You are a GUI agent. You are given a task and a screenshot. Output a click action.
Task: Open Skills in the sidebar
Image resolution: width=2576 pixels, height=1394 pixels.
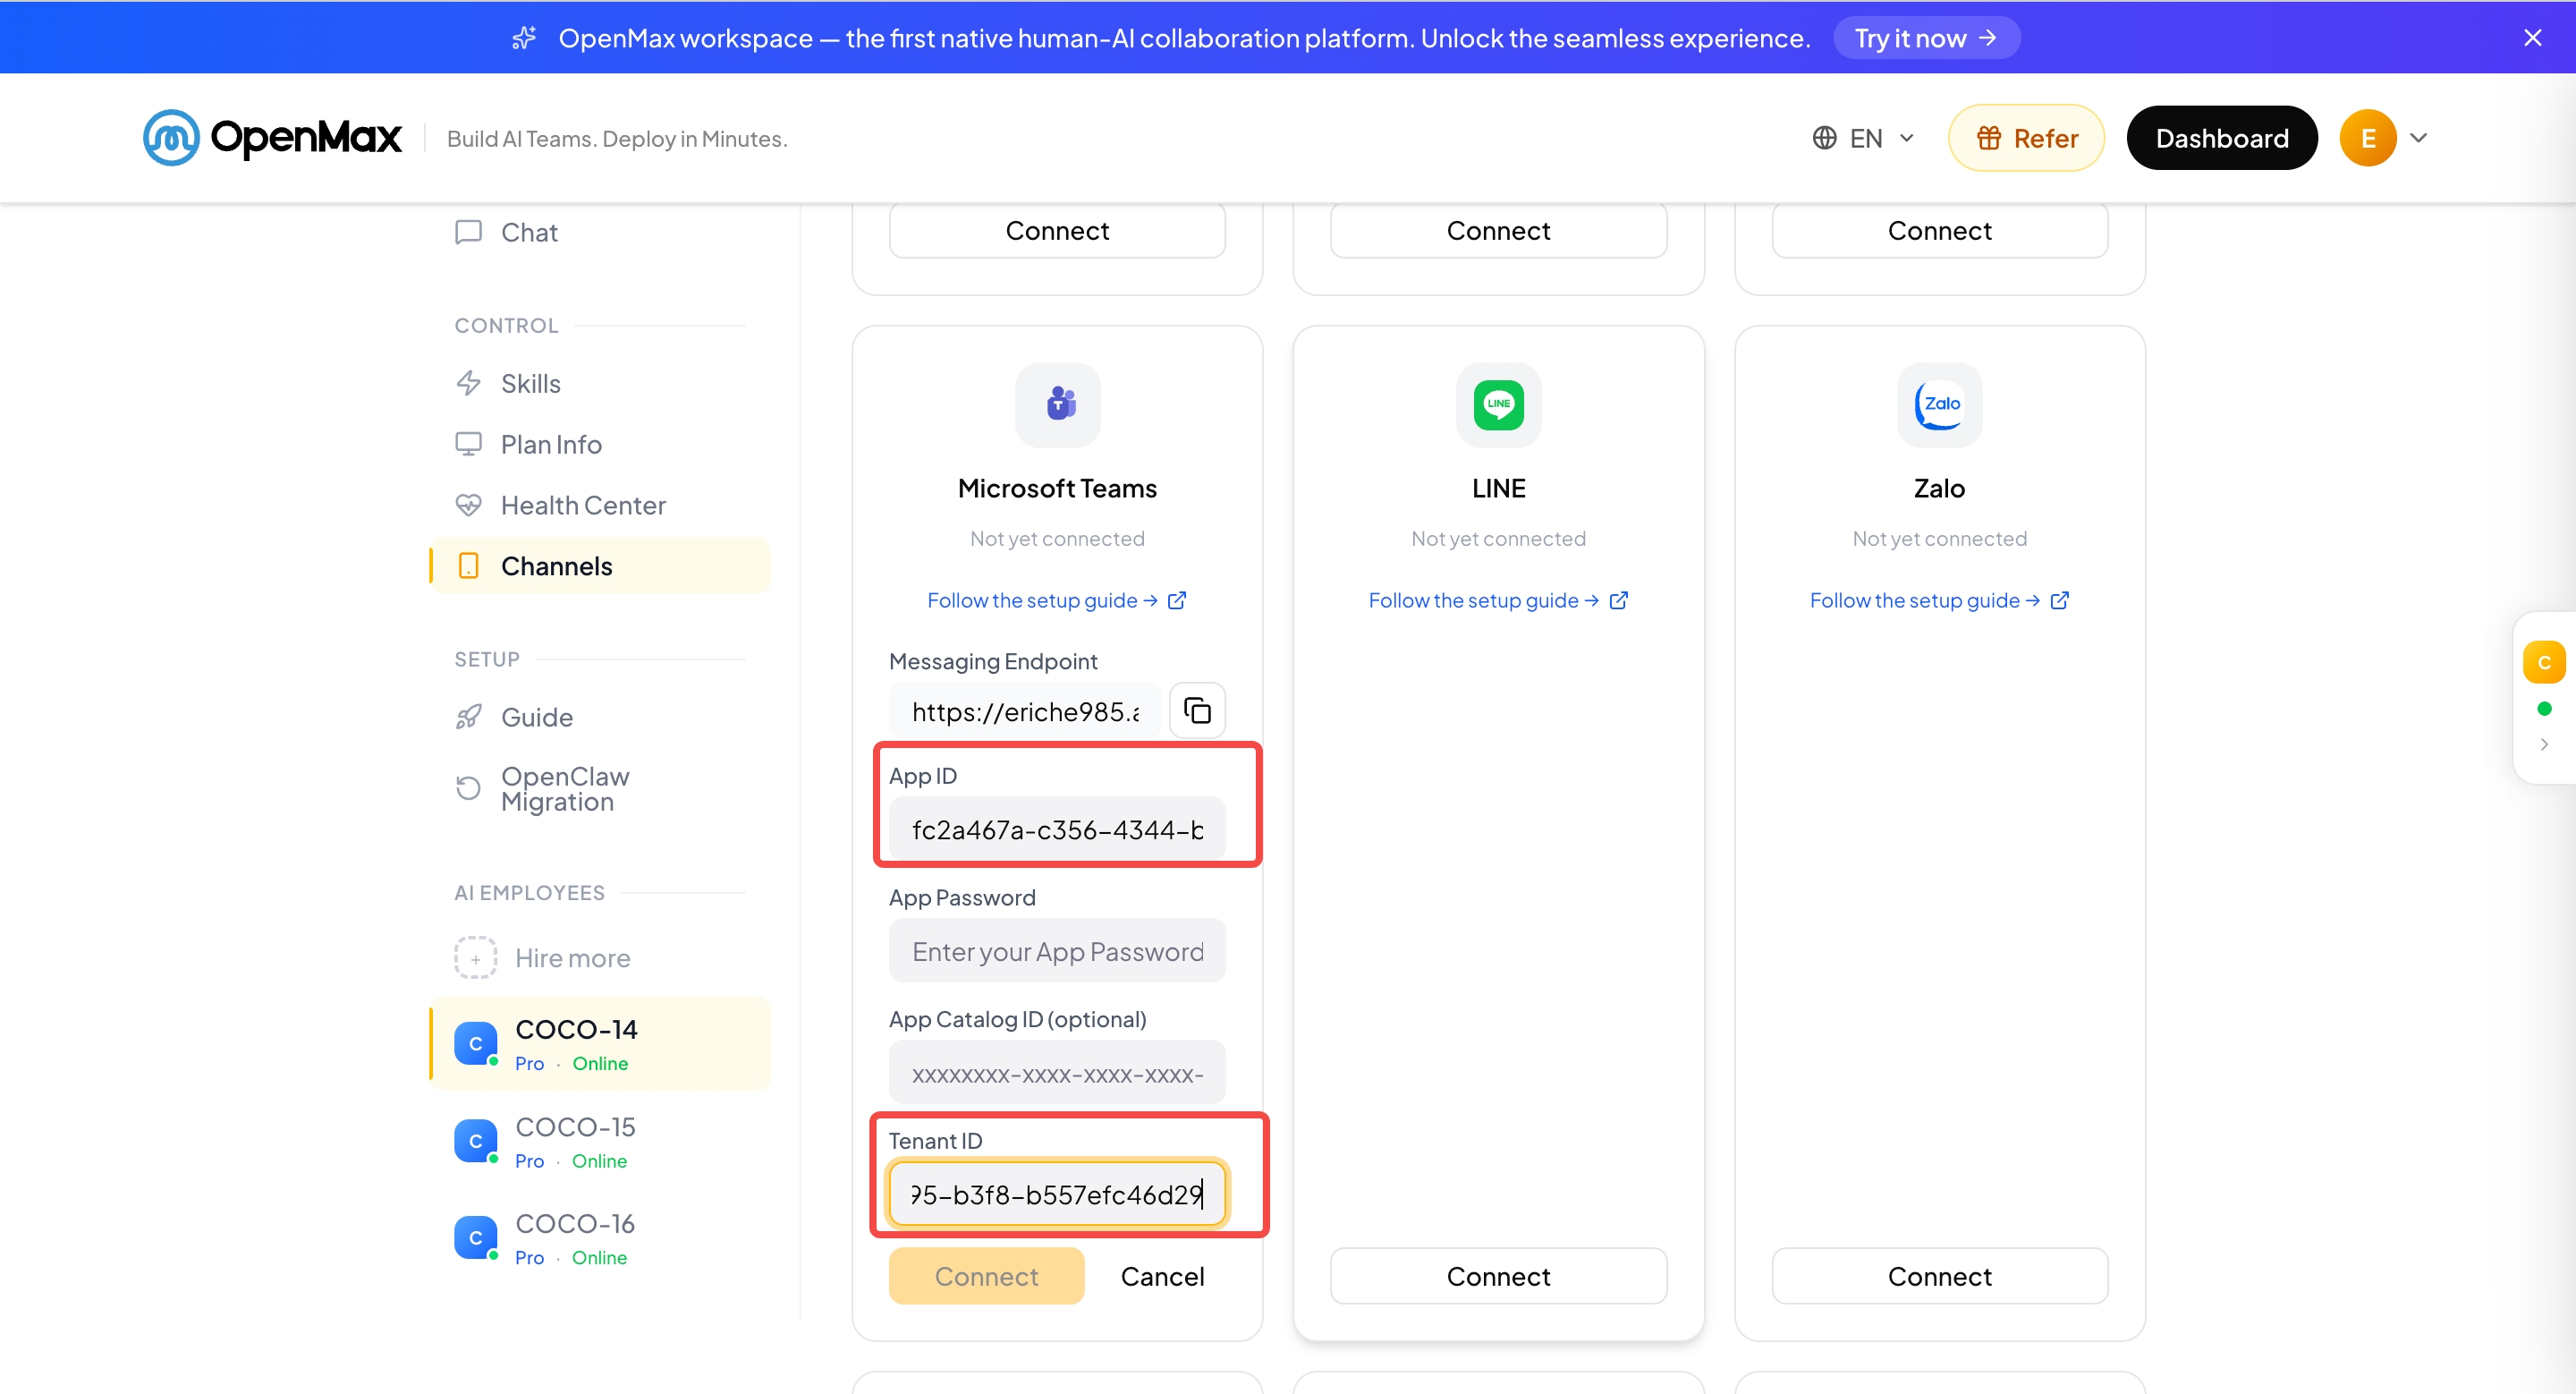coord(600,383)
